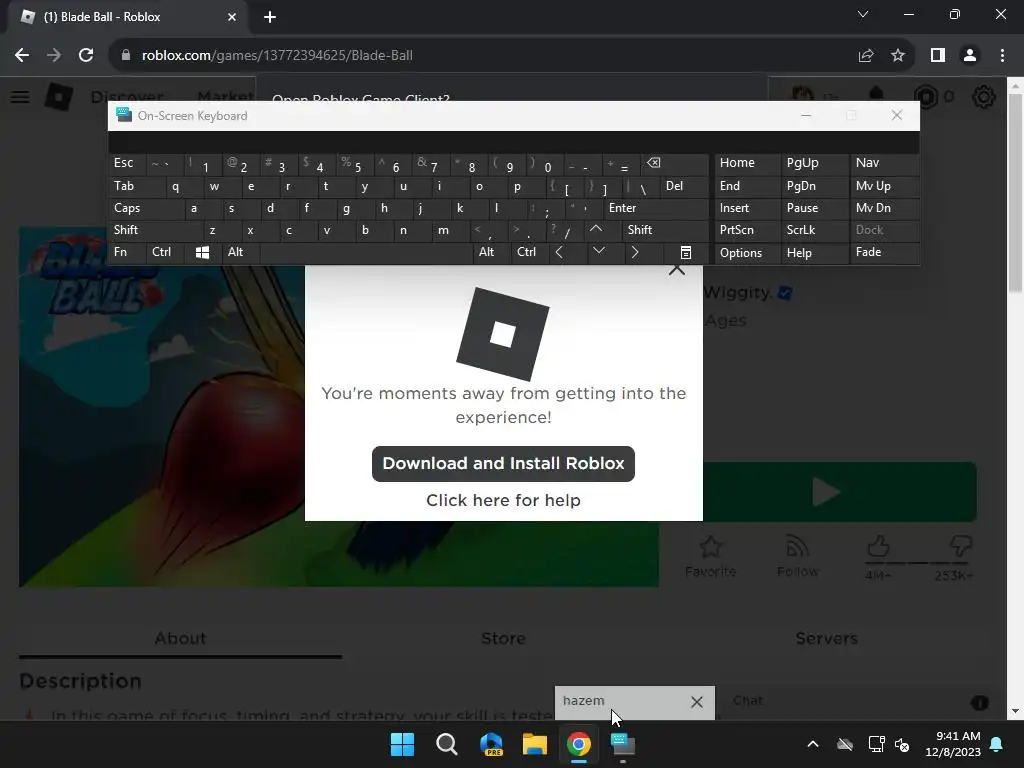Click the context menu key on the keyboard

686,253
